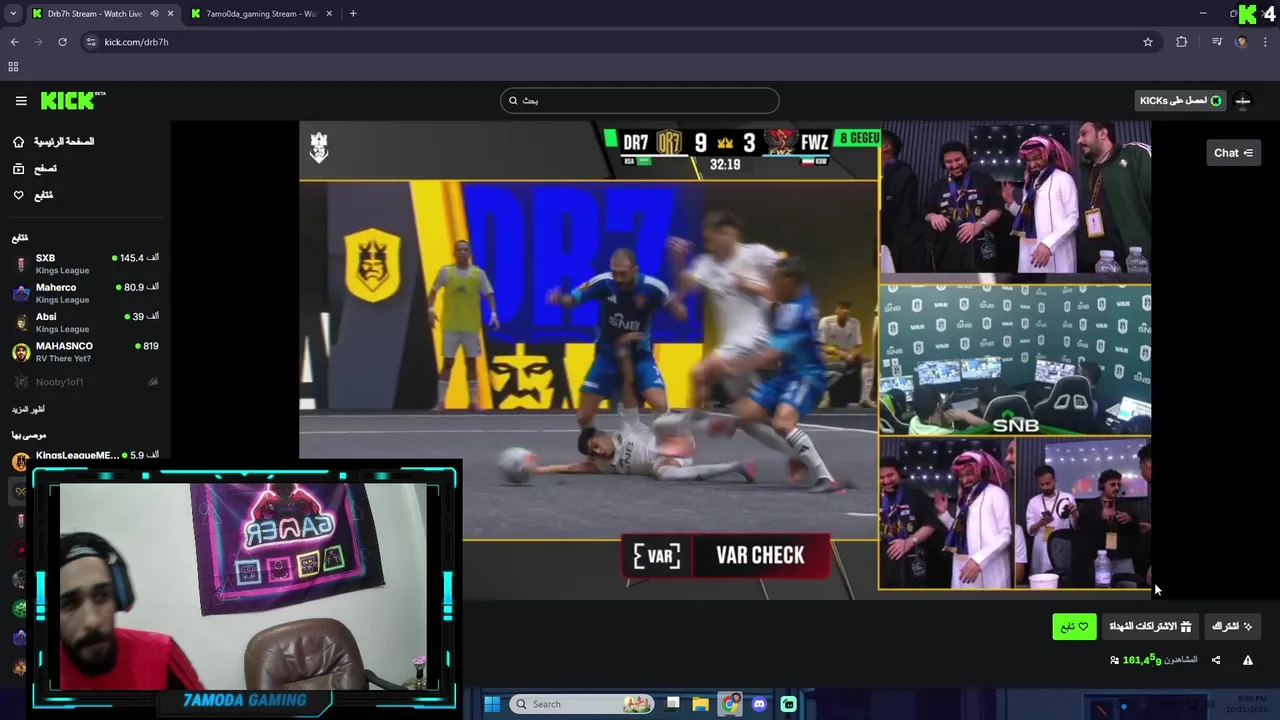Click SXB channel avatar
The height and width of the screenshot is (720, 1280).
click(x=21, y=264)
